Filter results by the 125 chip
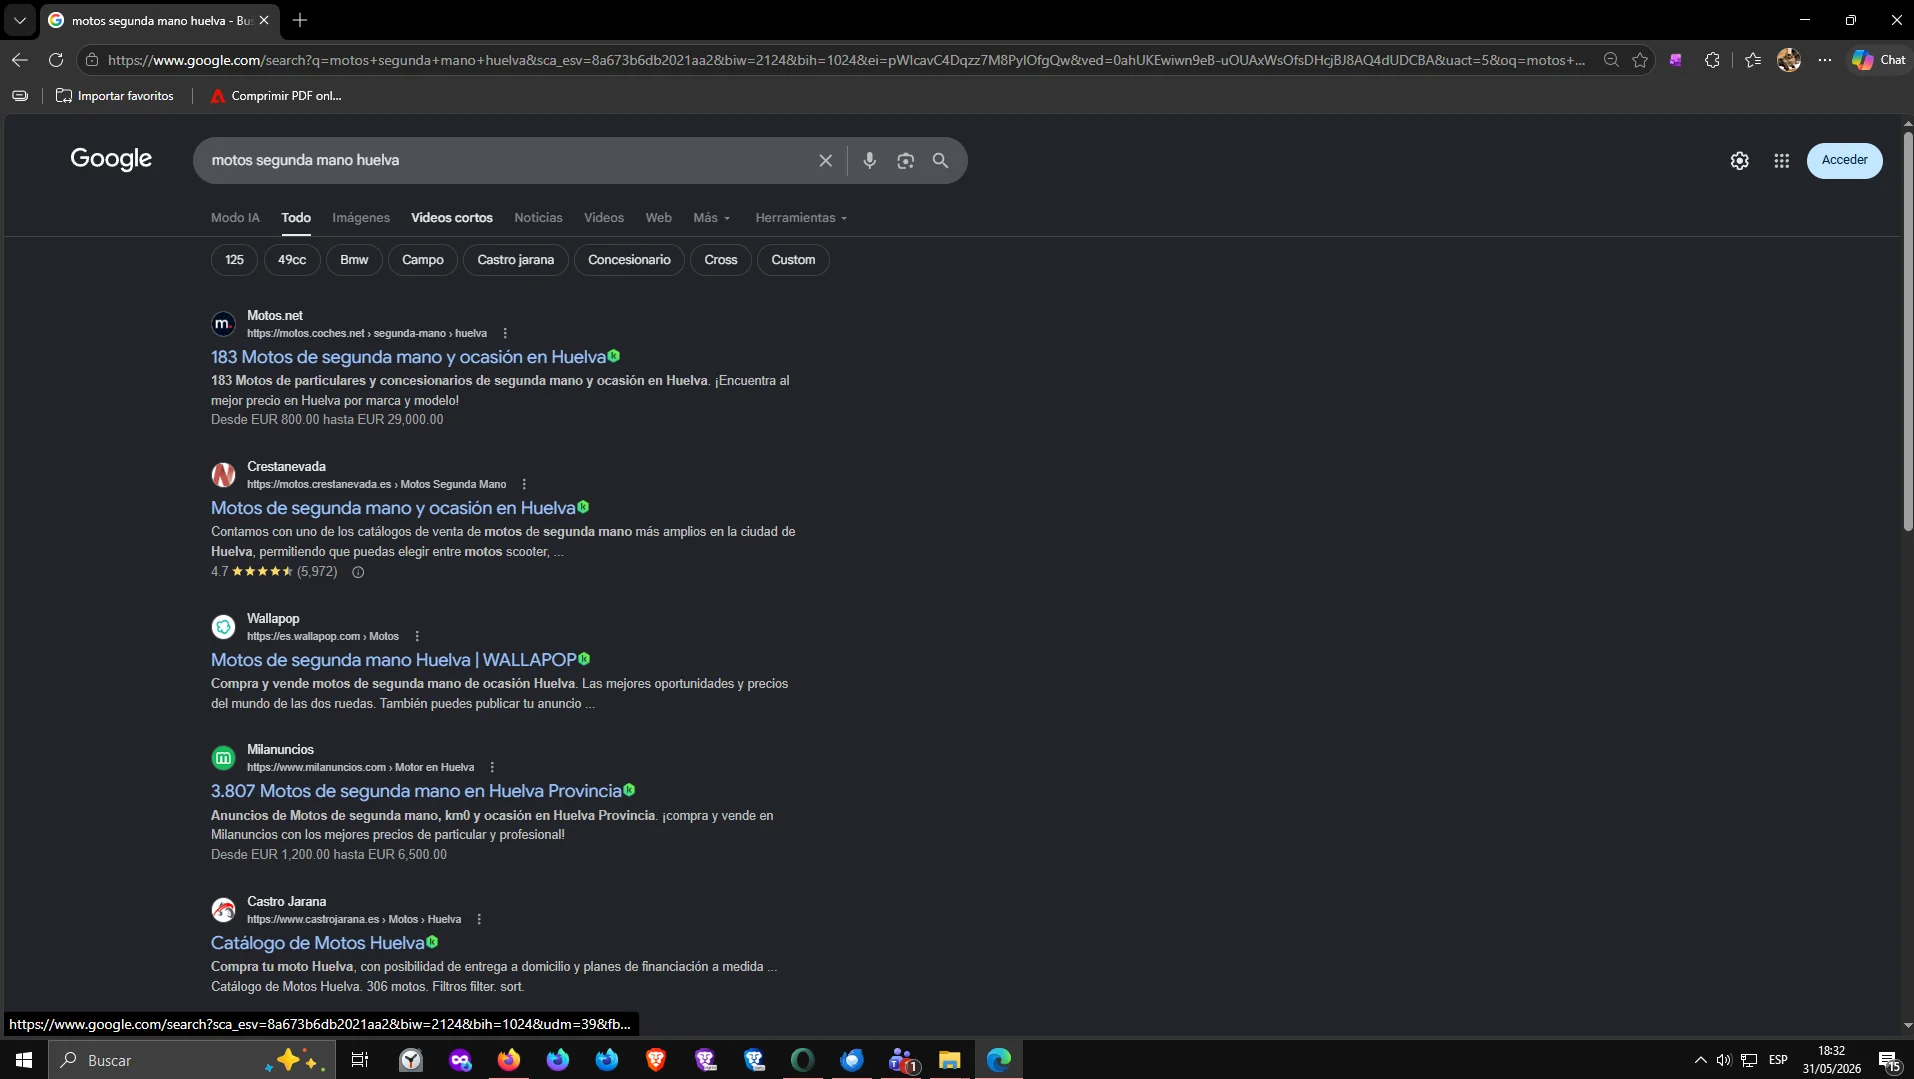The height and width of the screenshot is (1079, 1914). [234, 260]
